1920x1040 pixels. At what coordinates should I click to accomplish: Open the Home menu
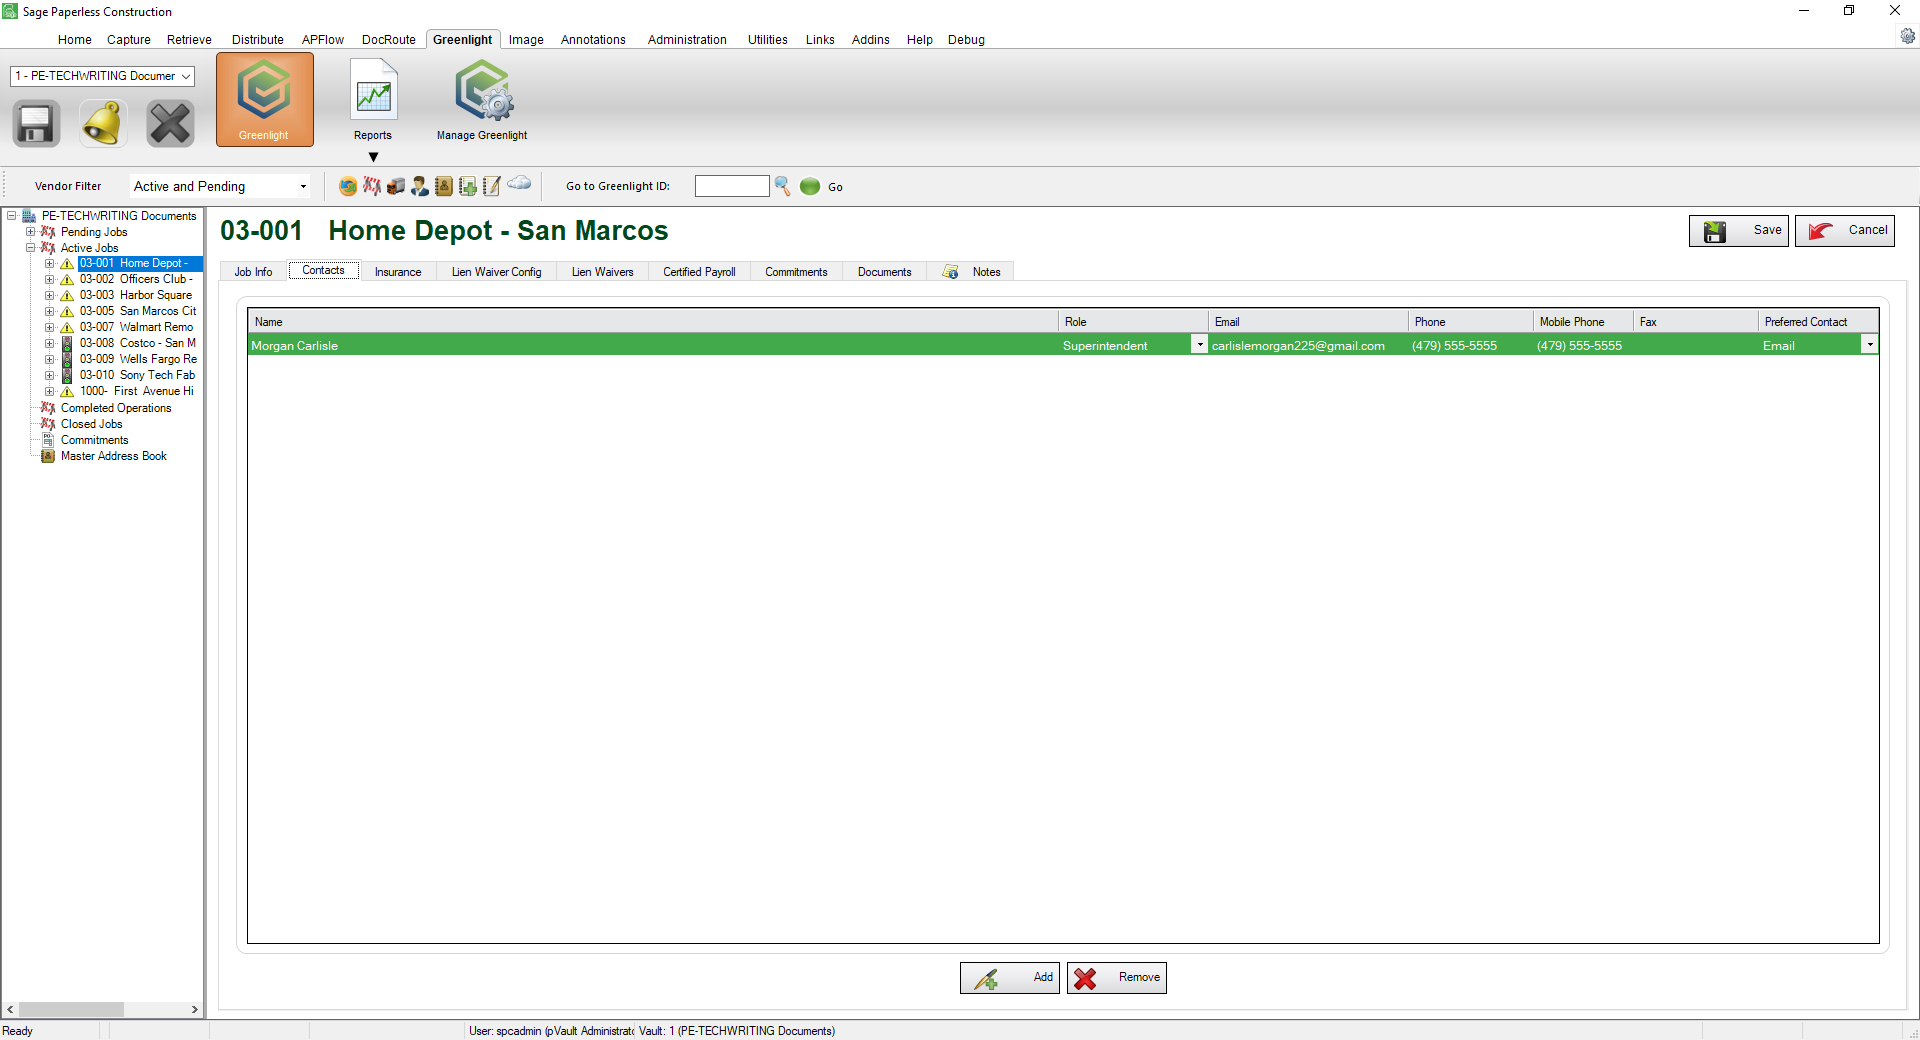coord(75,40)
